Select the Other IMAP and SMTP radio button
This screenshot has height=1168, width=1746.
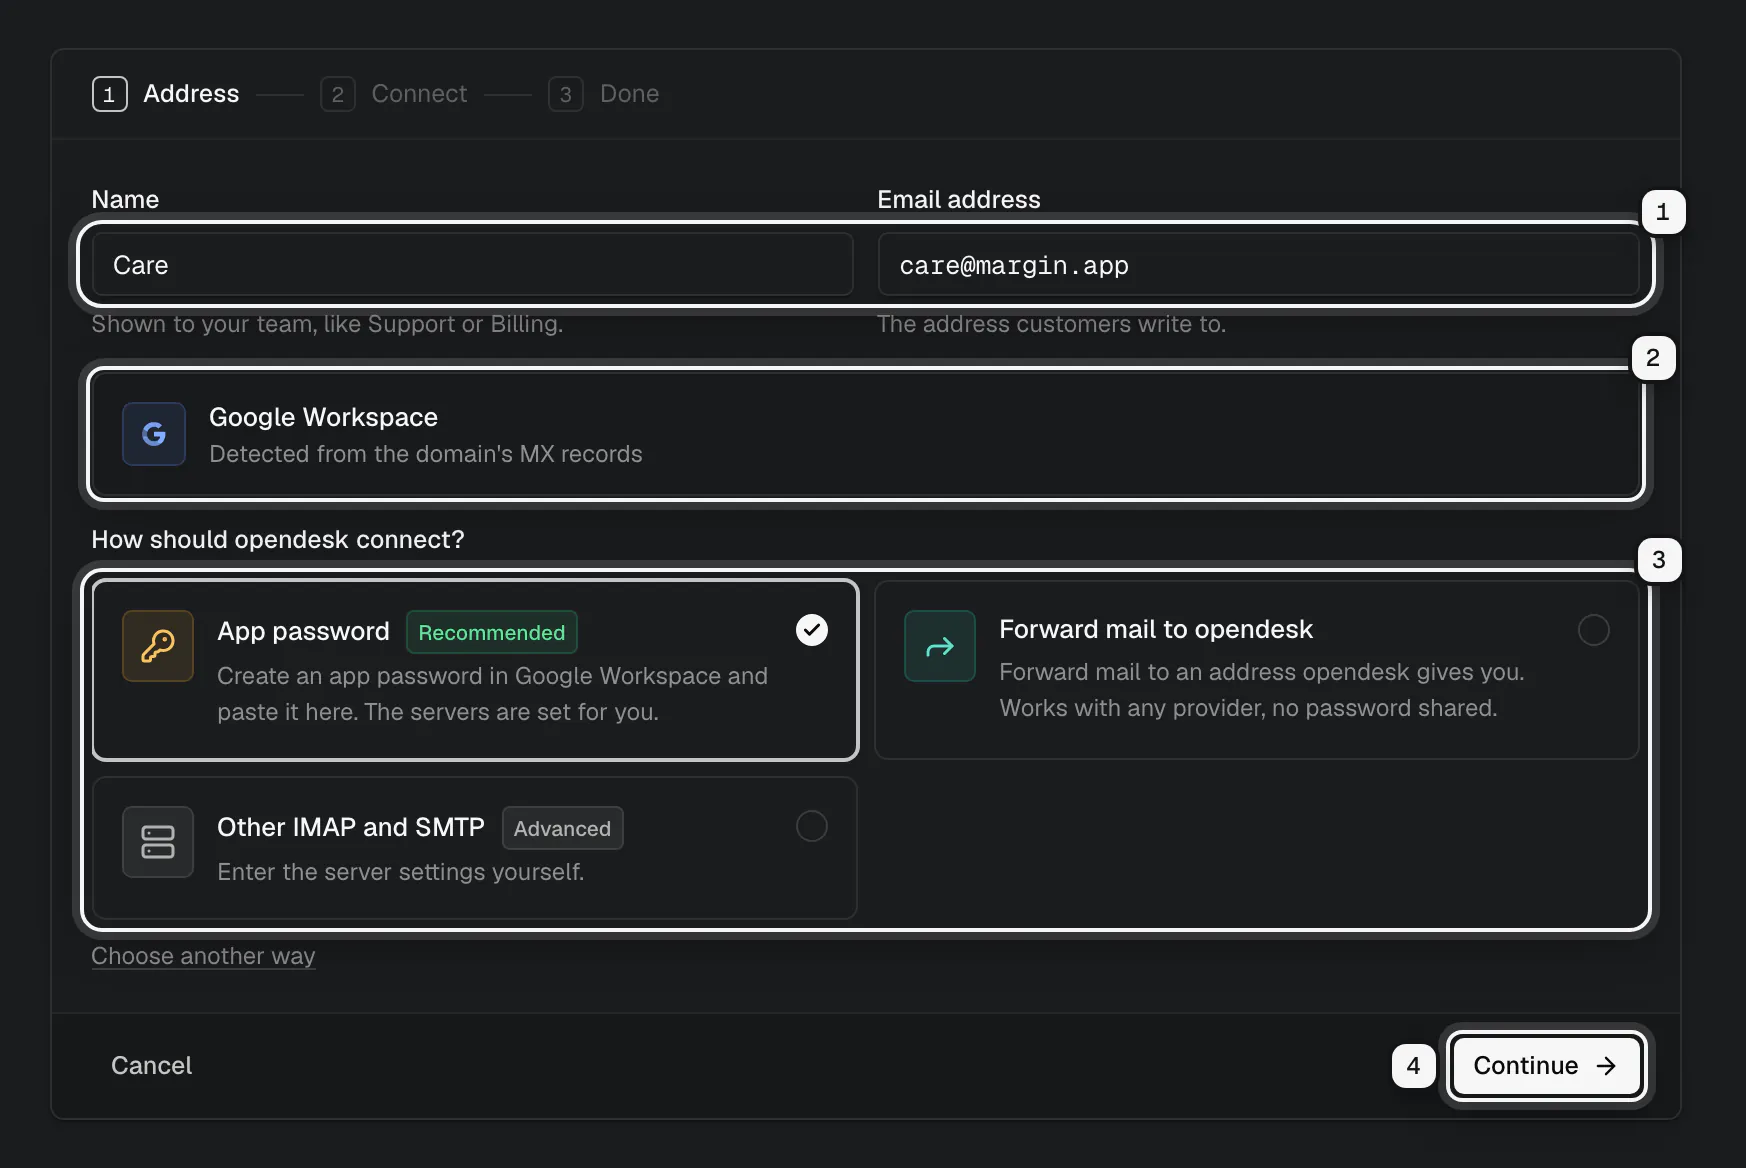812,826
